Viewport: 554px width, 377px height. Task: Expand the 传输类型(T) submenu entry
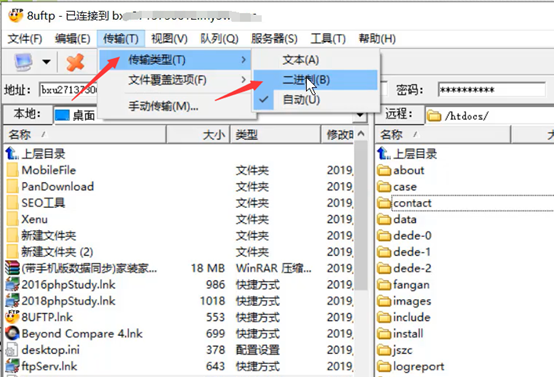point(175,60)
